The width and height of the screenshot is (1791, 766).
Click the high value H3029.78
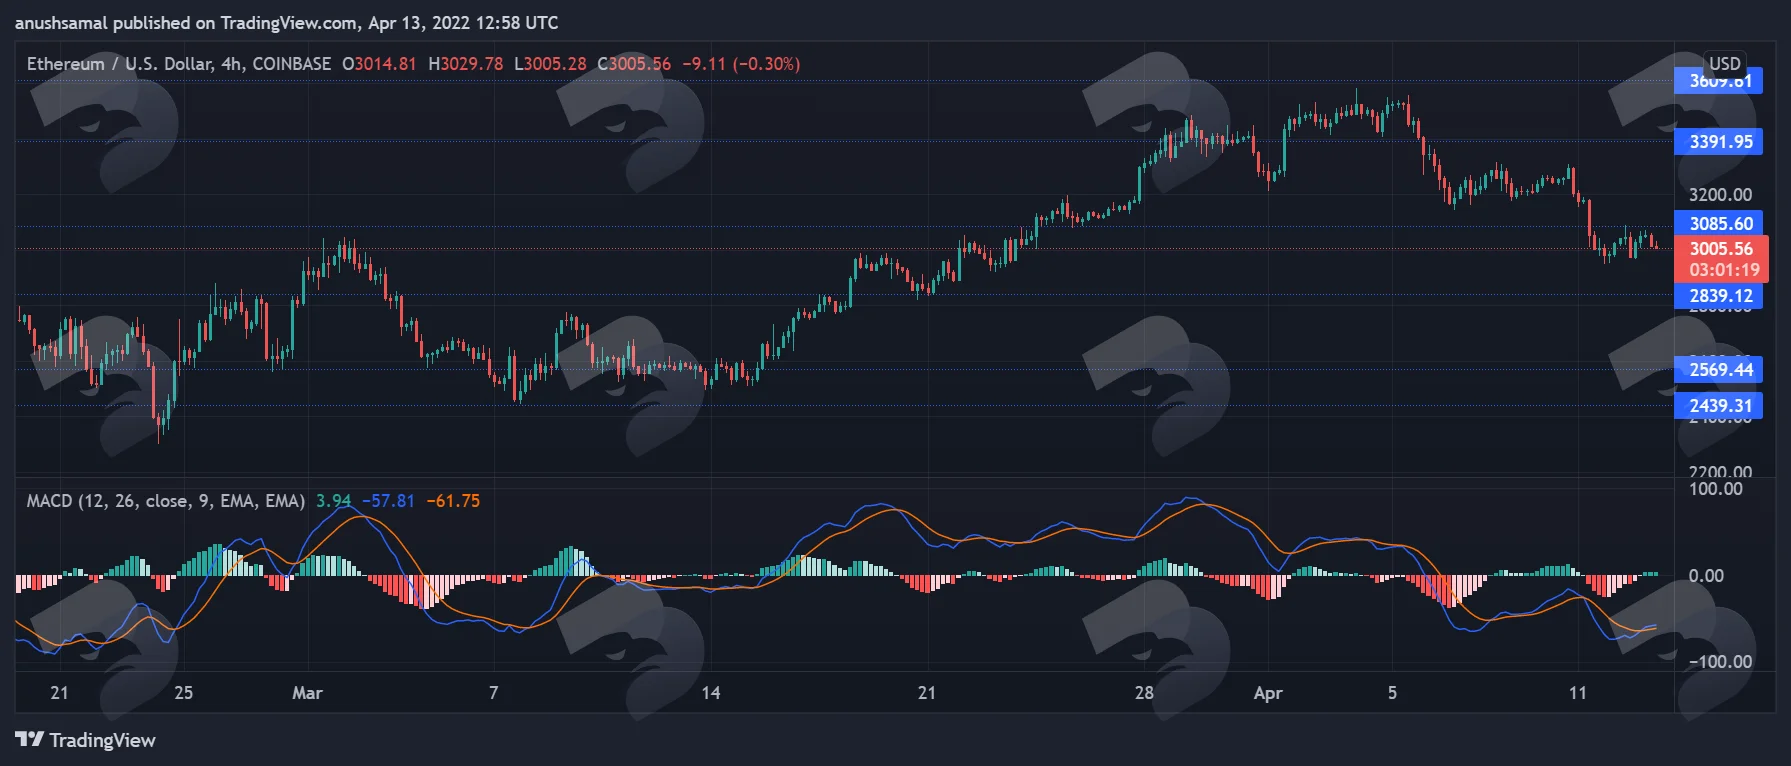click(x=466, y=64)
